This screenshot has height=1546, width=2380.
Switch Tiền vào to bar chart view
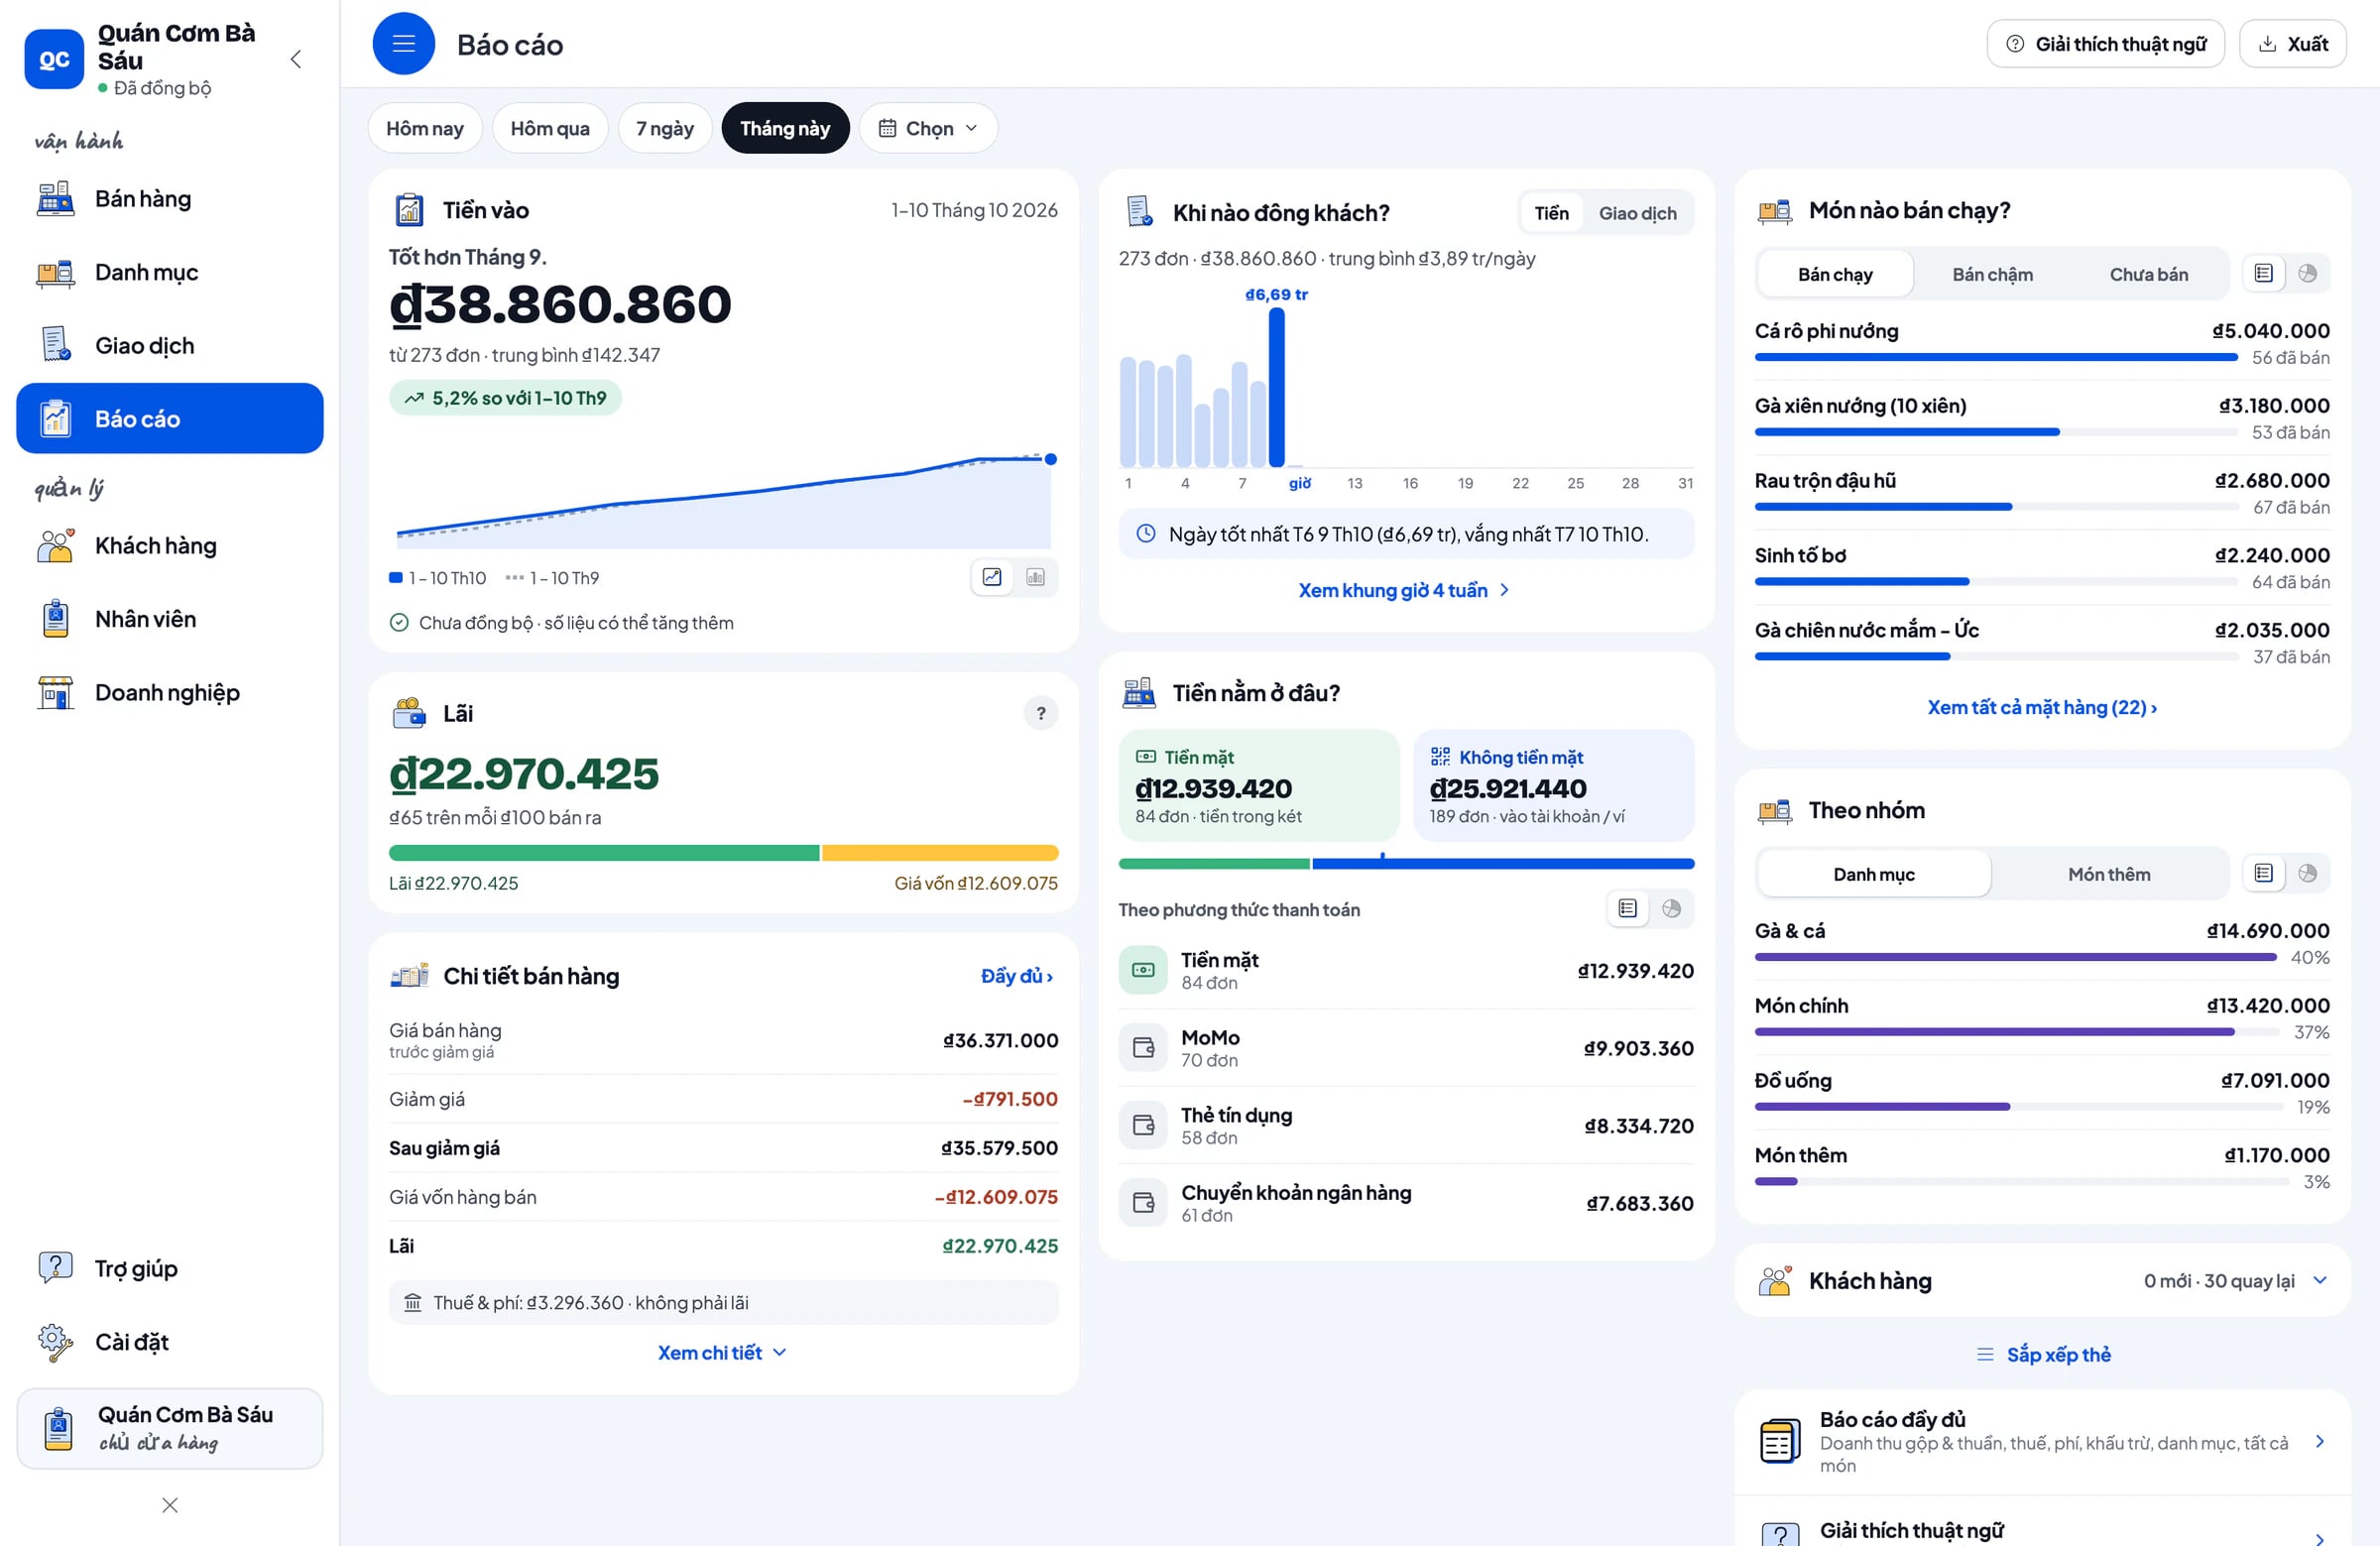pyautogui.click(x=1035, y=577)
